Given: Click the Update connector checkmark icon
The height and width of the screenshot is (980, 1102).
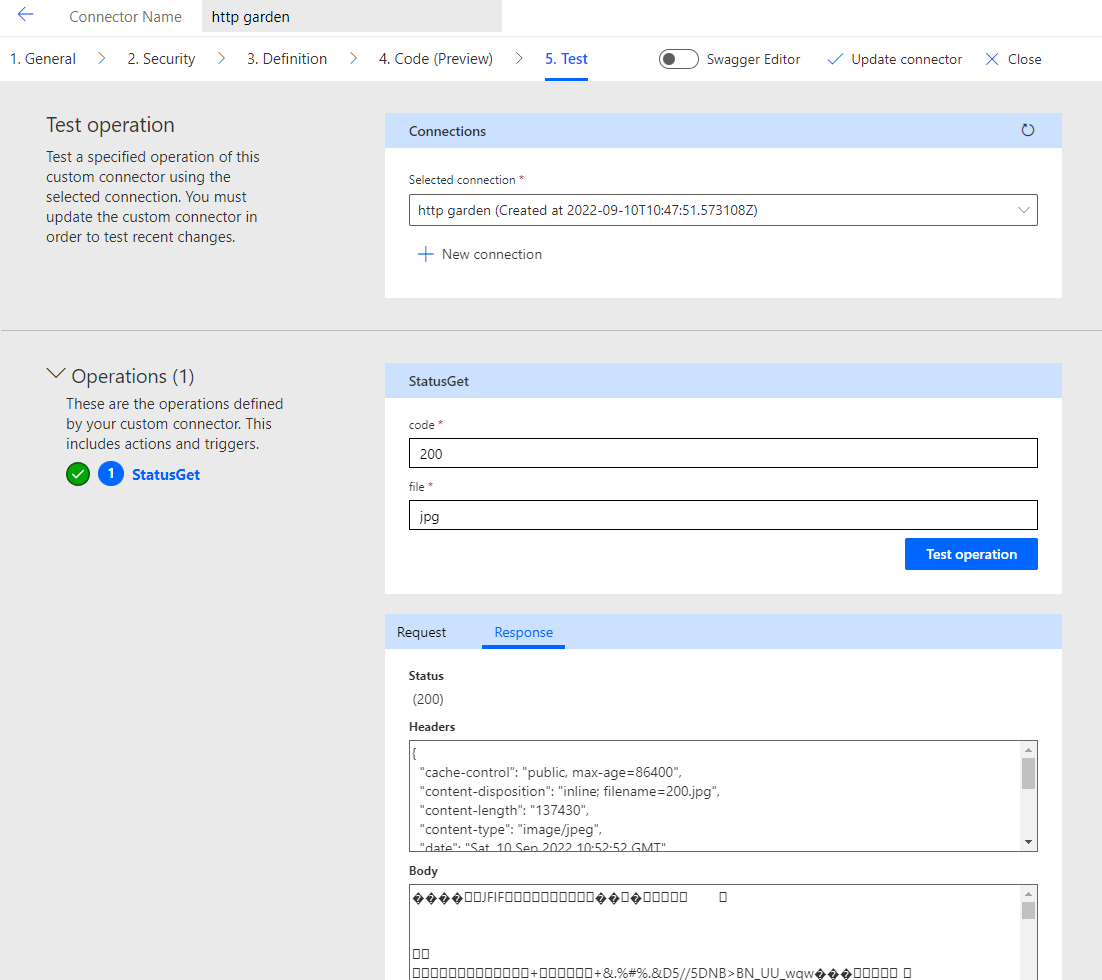Looking at the screenshot, I should coord(835,59).
